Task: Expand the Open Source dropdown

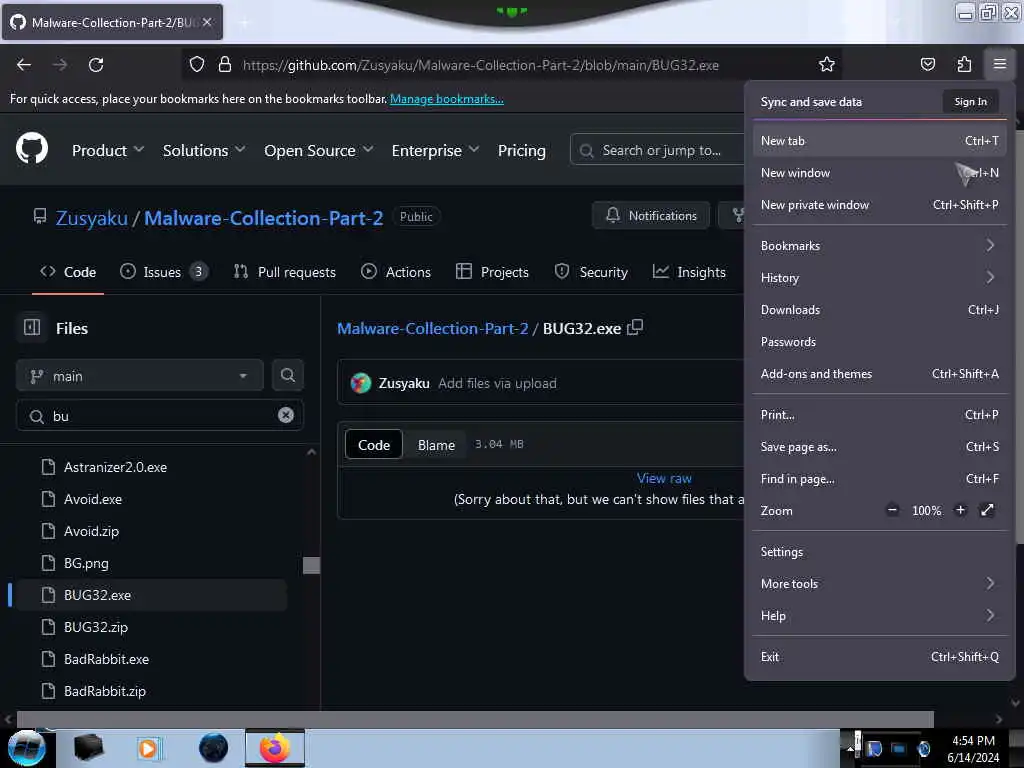Action: [319, 150]
